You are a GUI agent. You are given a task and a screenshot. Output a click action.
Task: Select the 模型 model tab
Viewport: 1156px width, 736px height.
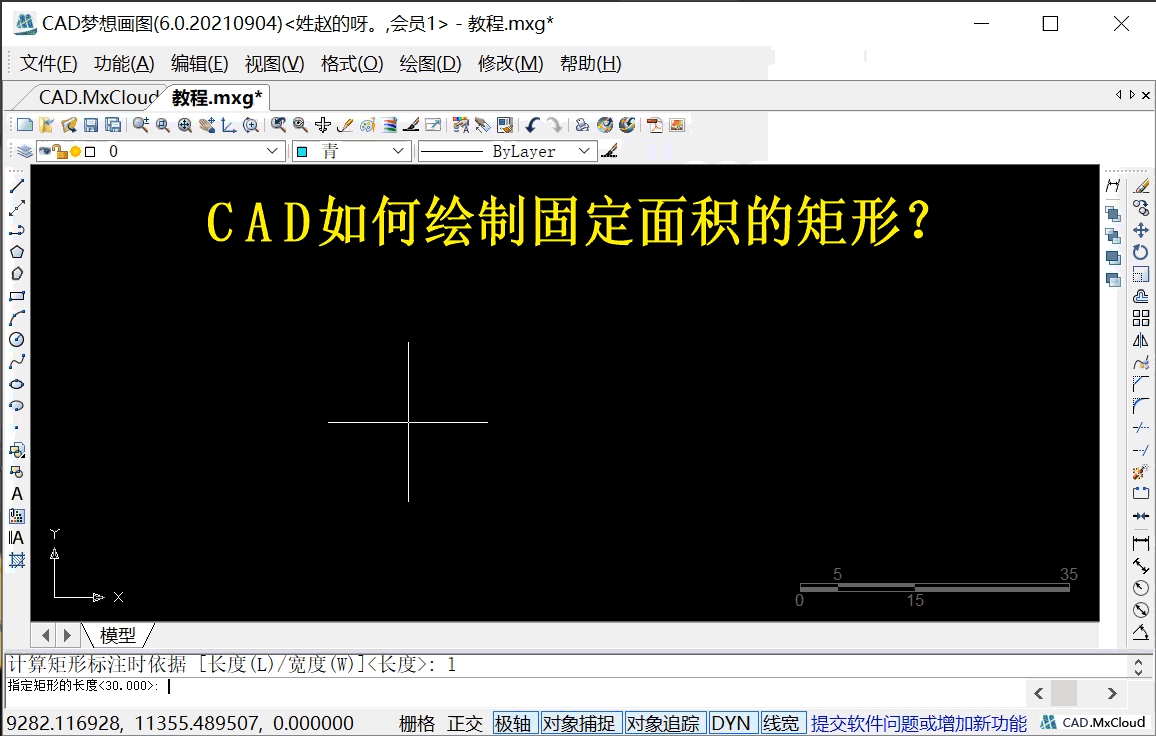[x=118, y=635]
